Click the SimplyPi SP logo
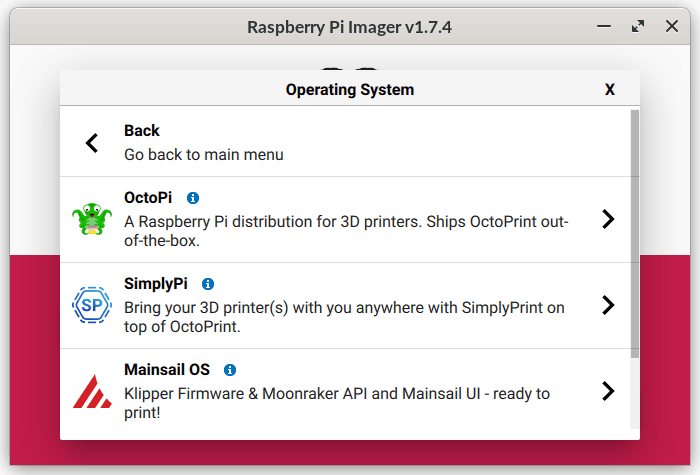Image resolution: width=700 pixels, height=475 pixels. click(92, 305)
